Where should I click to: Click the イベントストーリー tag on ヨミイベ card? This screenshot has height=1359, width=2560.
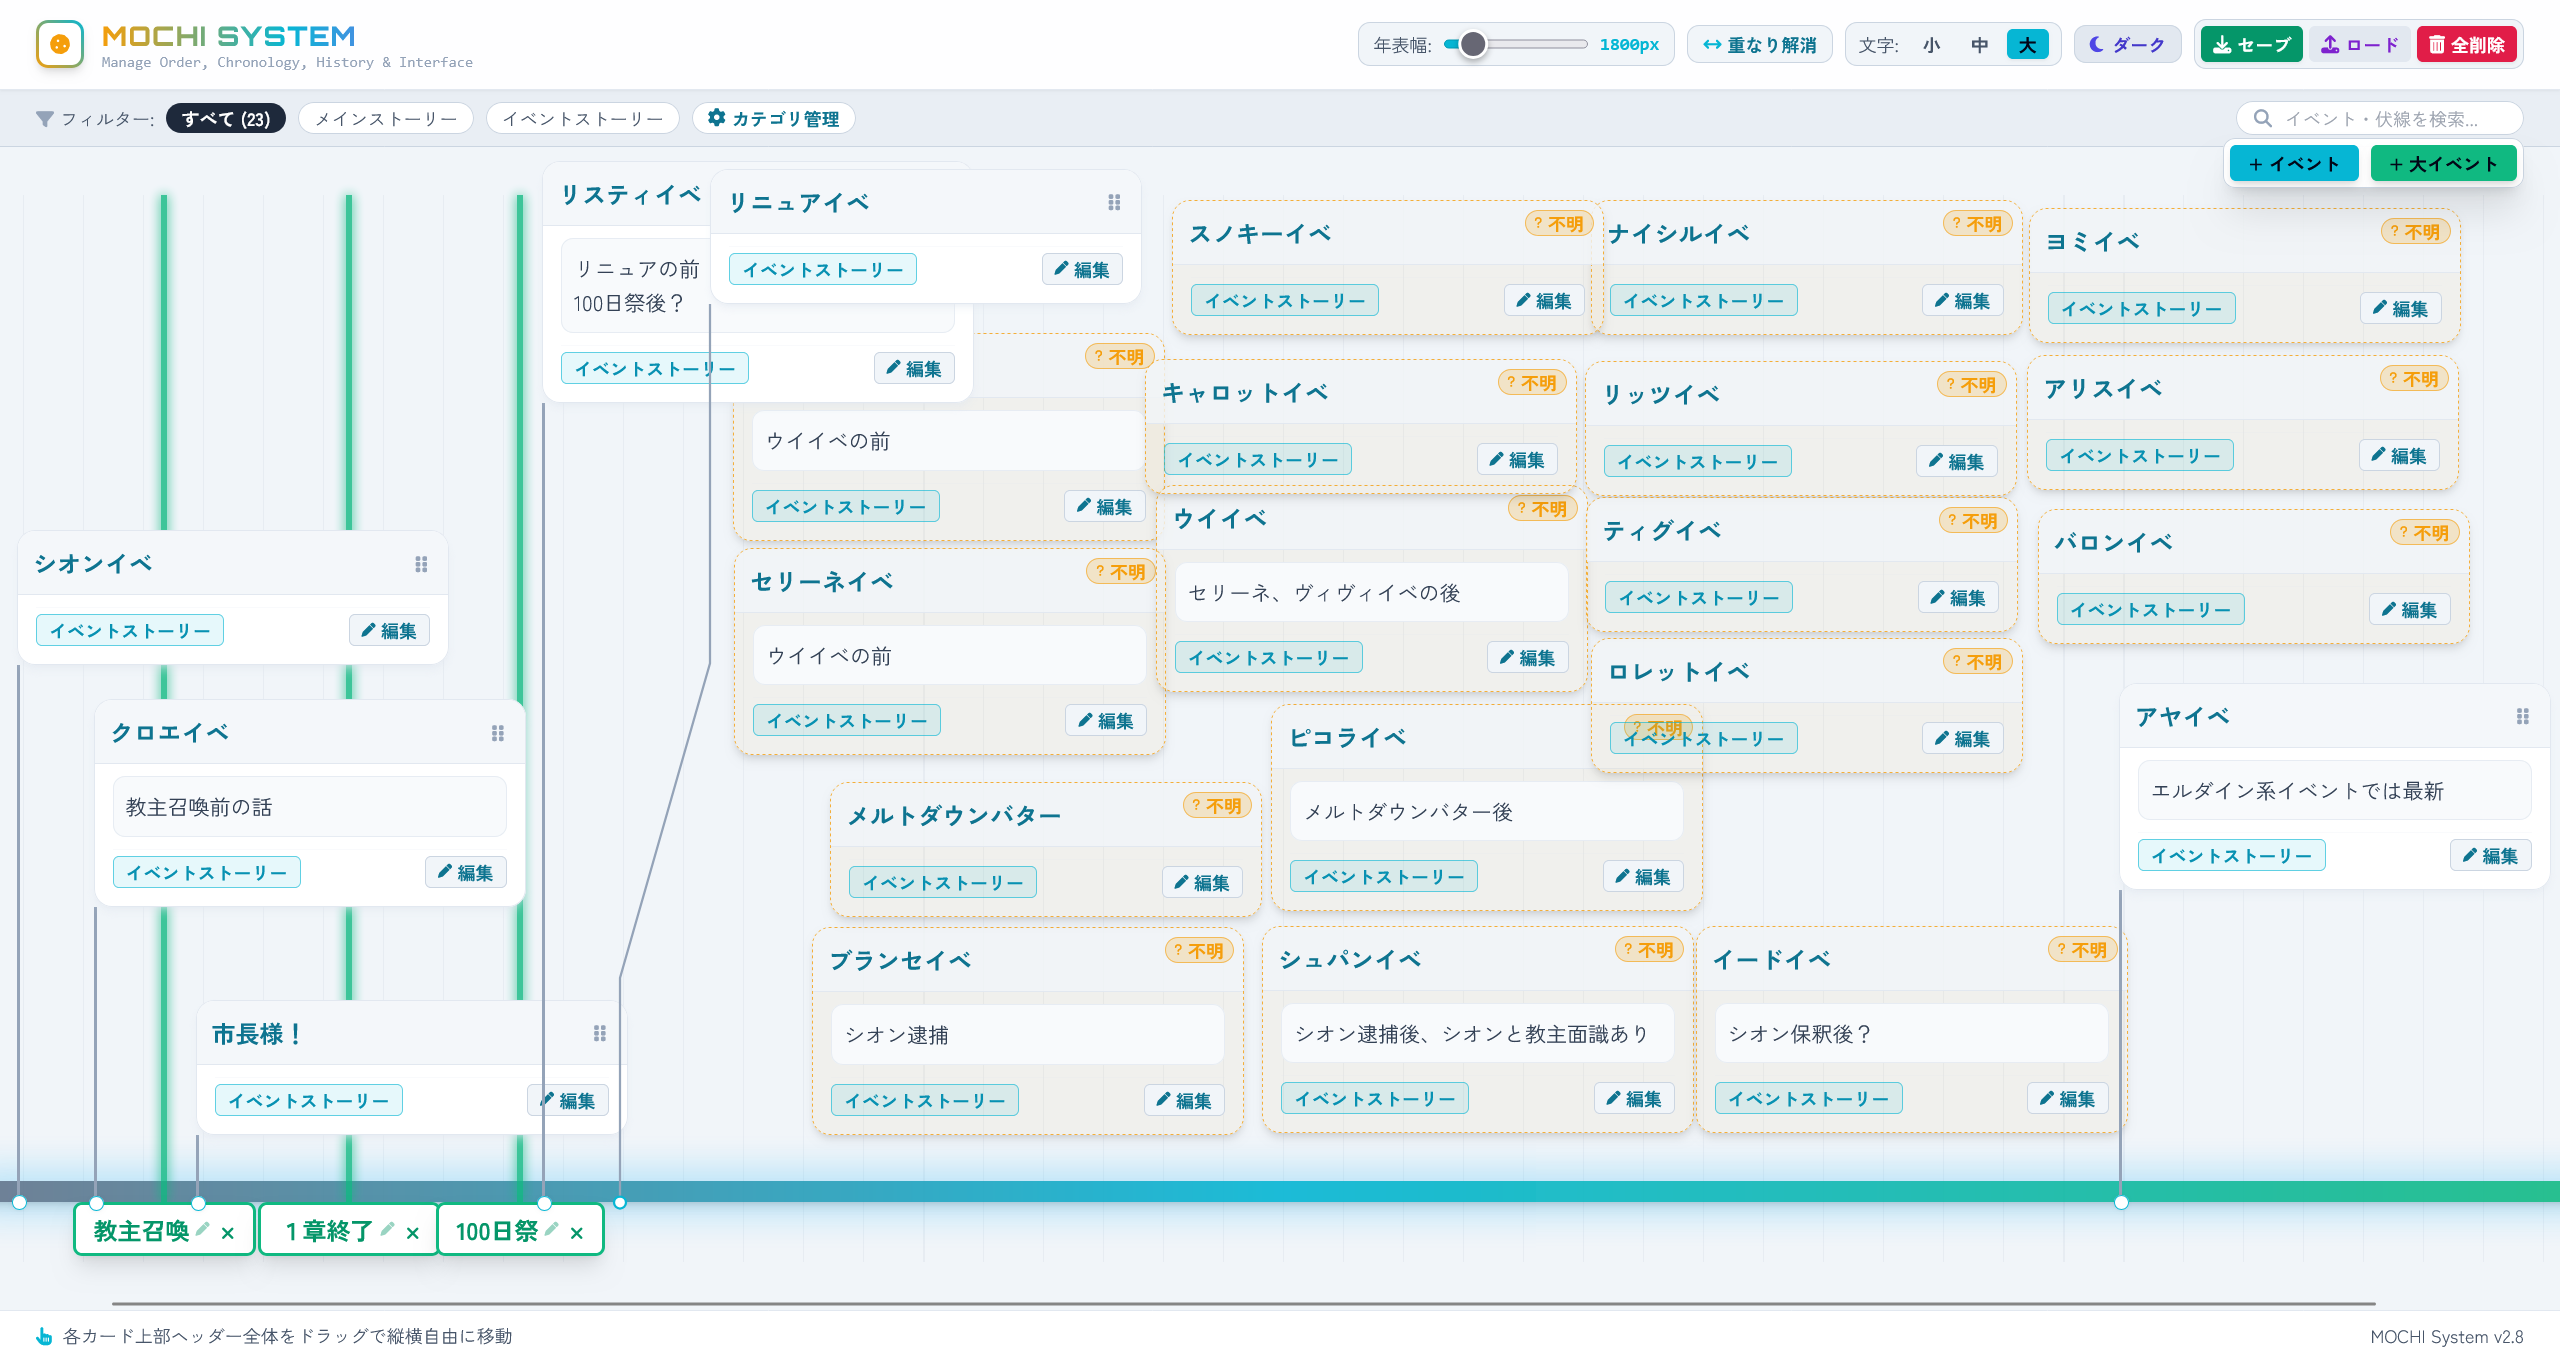click(2141, 308)
